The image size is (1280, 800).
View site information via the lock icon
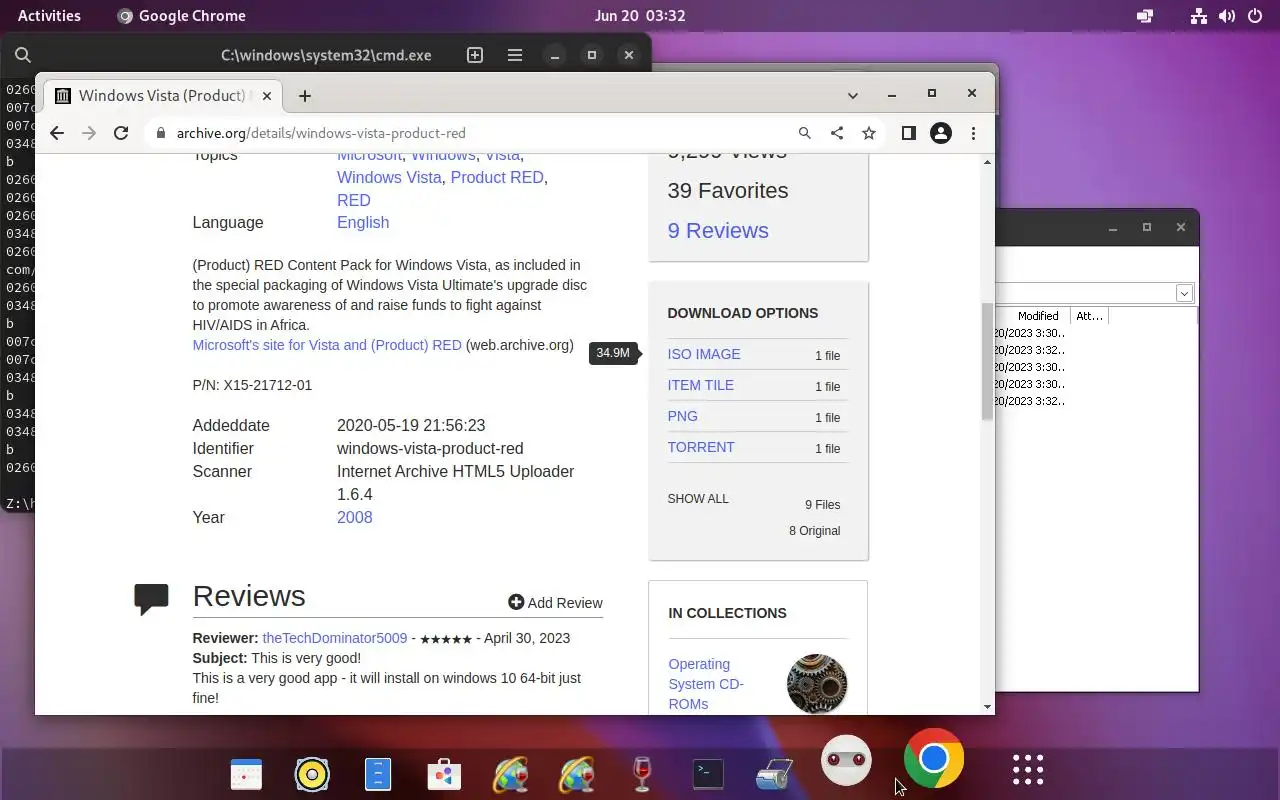(x=160, y=133)
